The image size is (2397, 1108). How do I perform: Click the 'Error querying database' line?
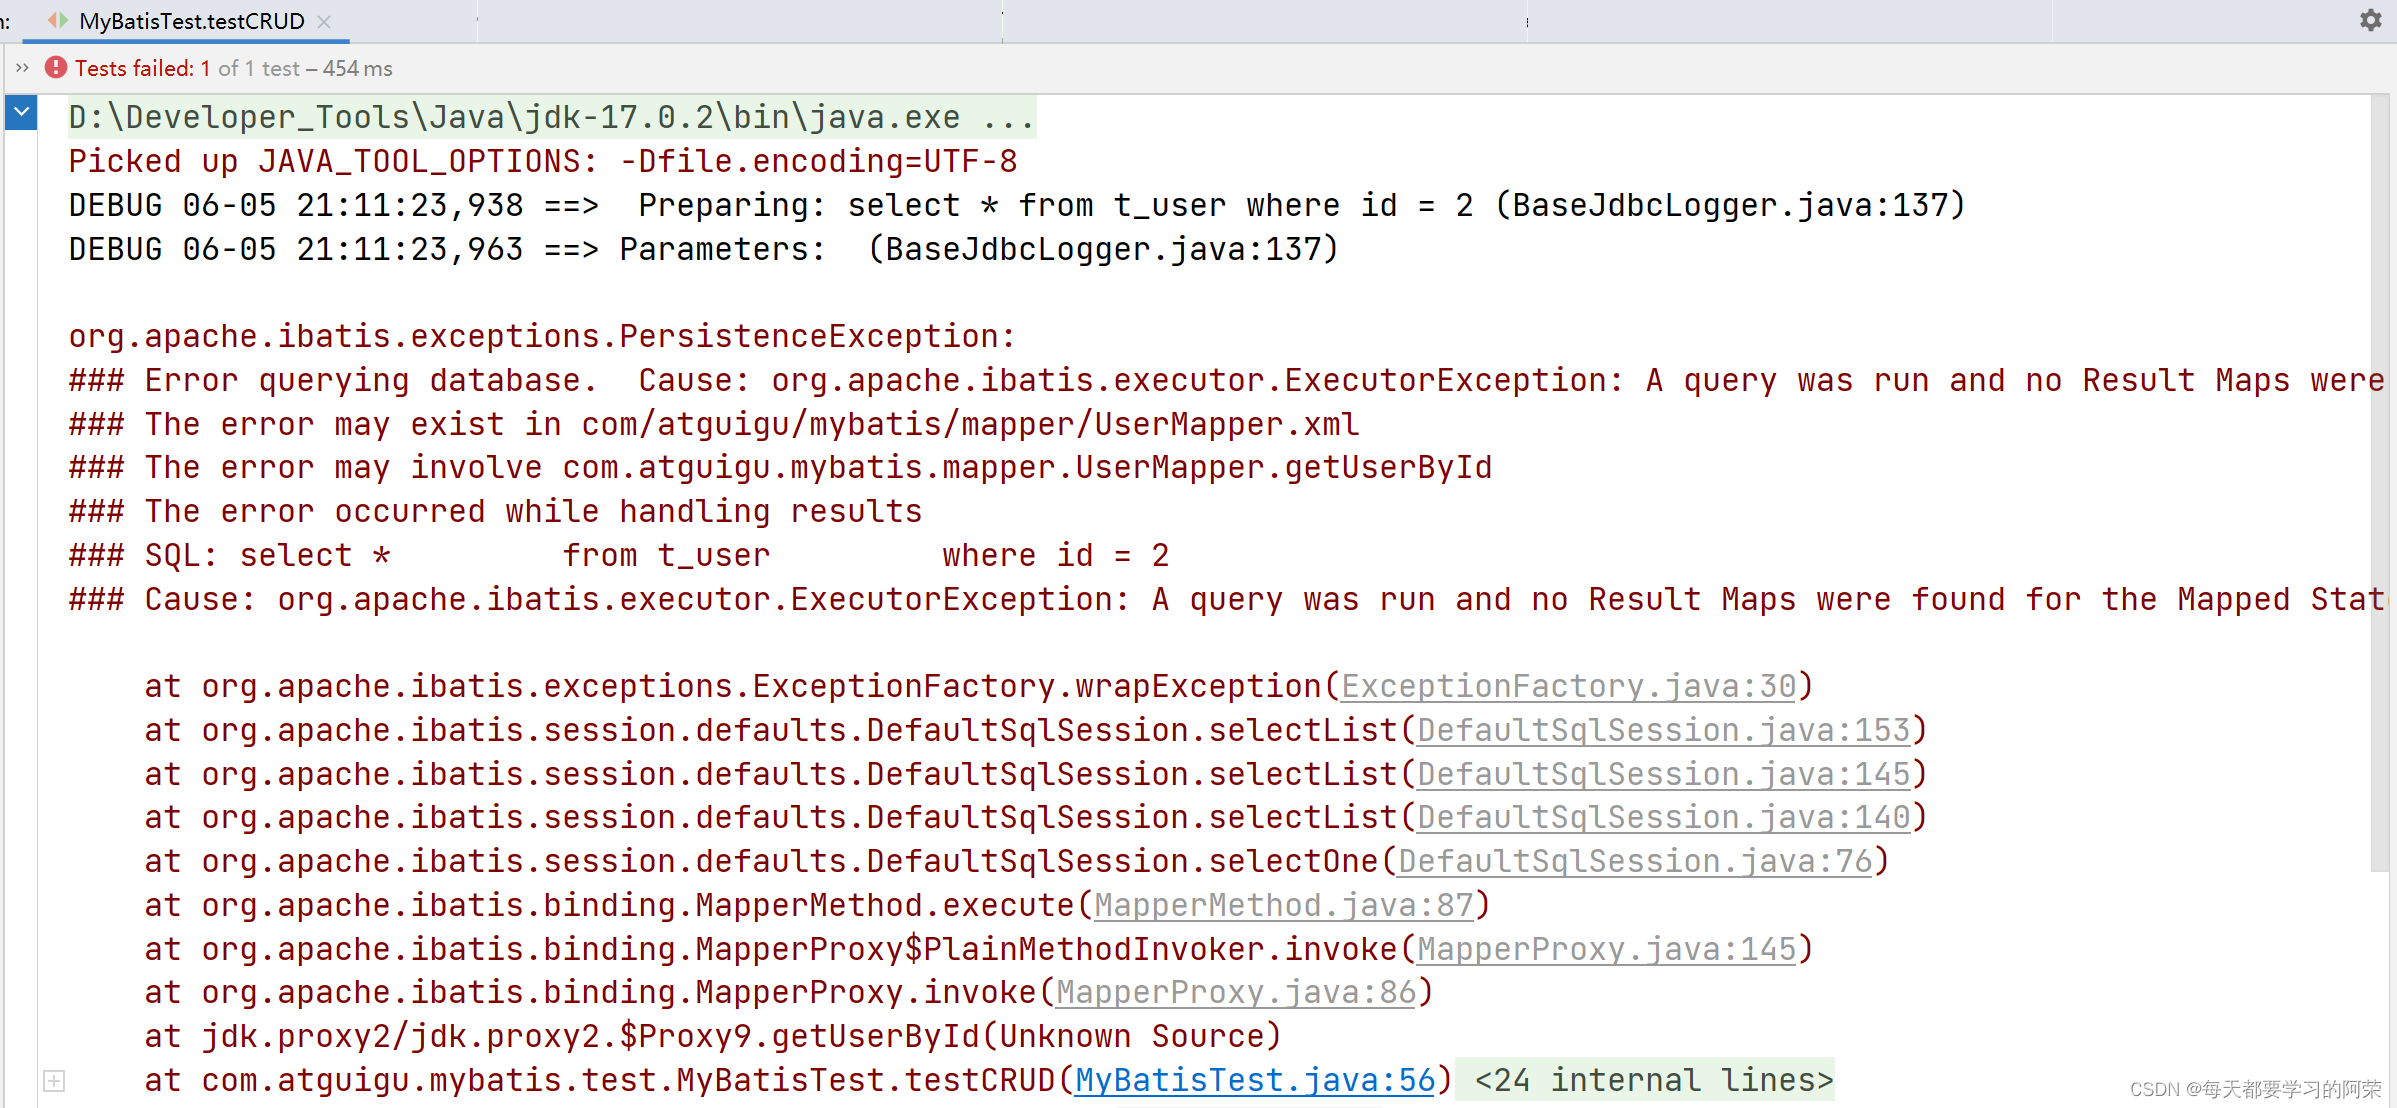[x=1226, y=380]
